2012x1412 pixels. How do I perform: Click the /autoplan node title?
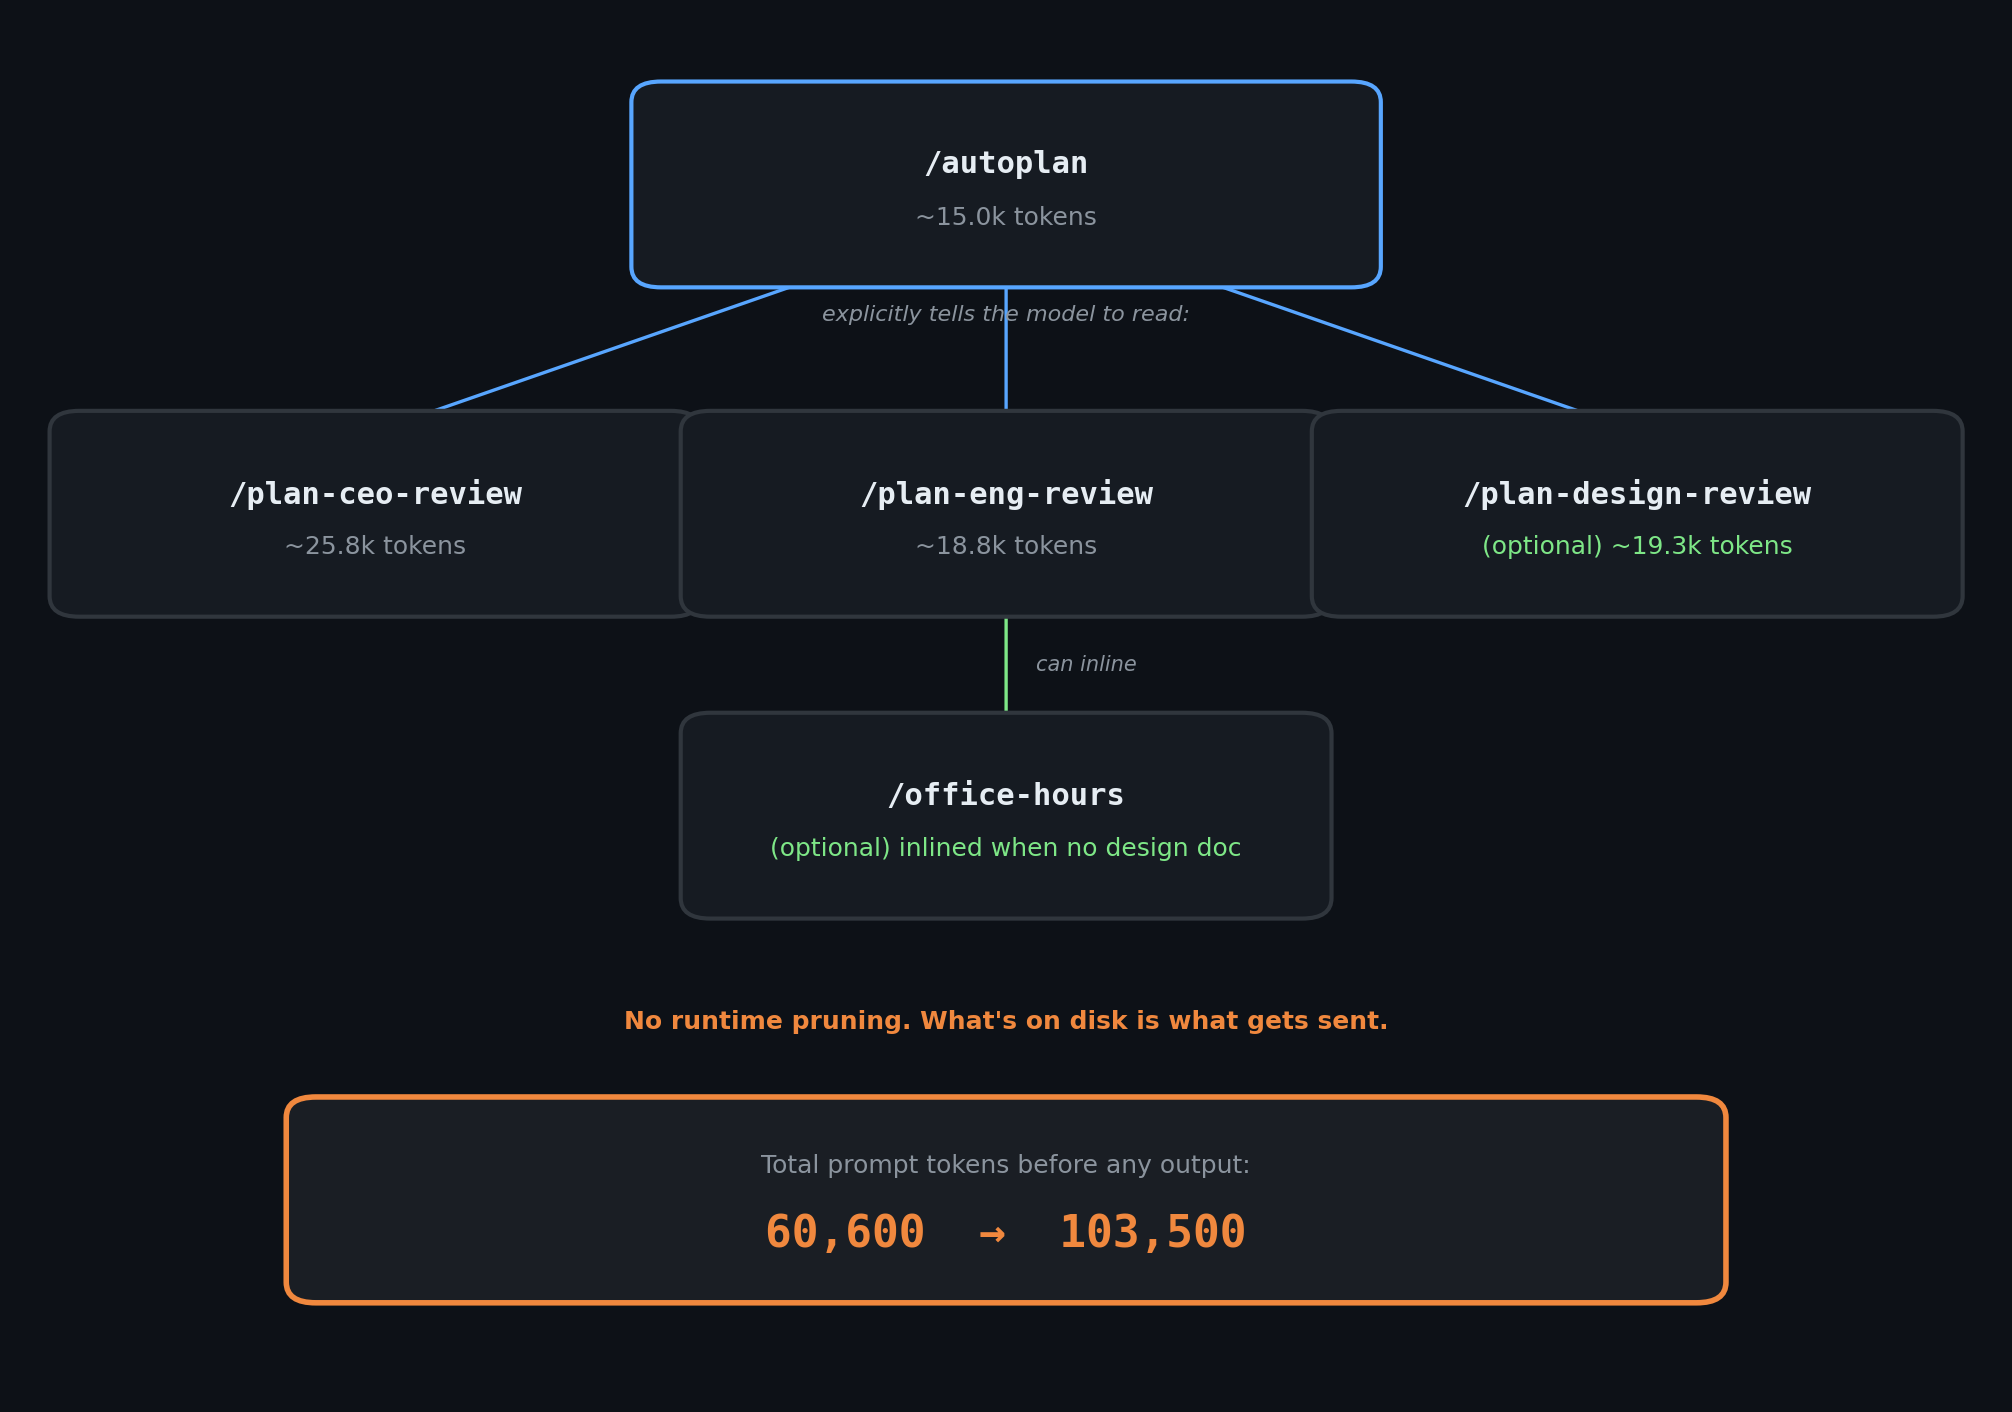(x=1005, y=164)
